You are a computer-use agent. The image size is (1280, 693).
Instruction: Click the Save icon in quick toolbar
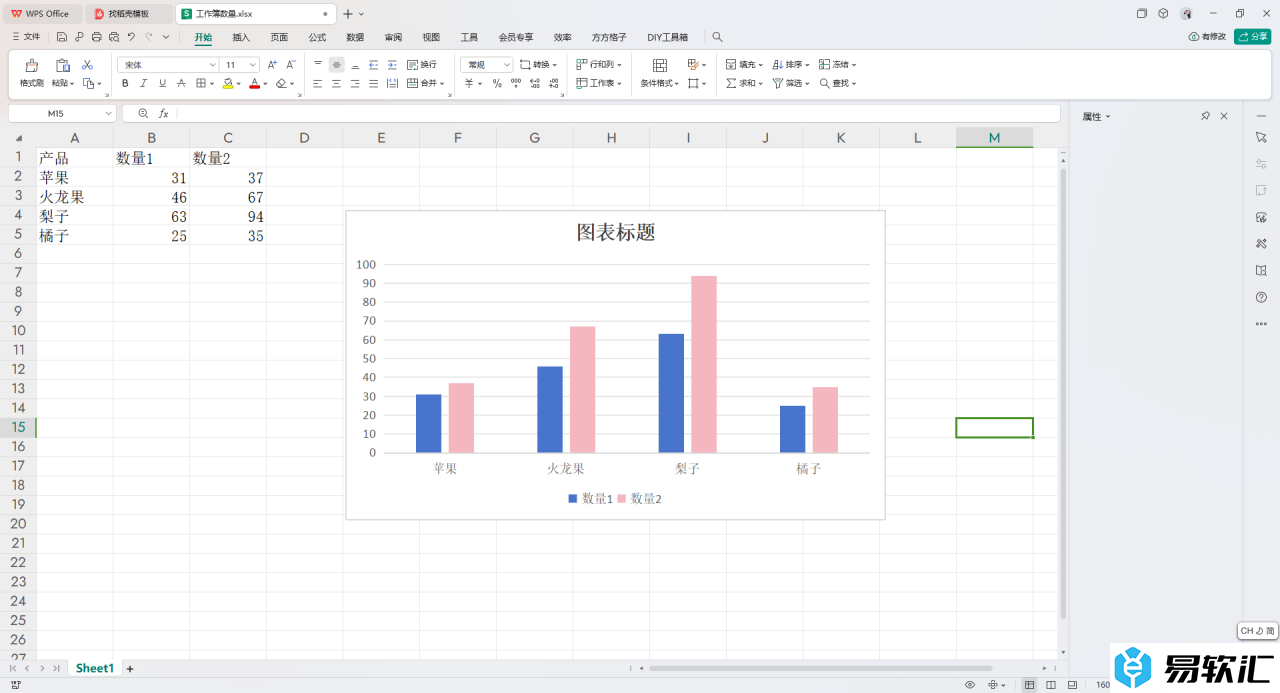(62, 37)
